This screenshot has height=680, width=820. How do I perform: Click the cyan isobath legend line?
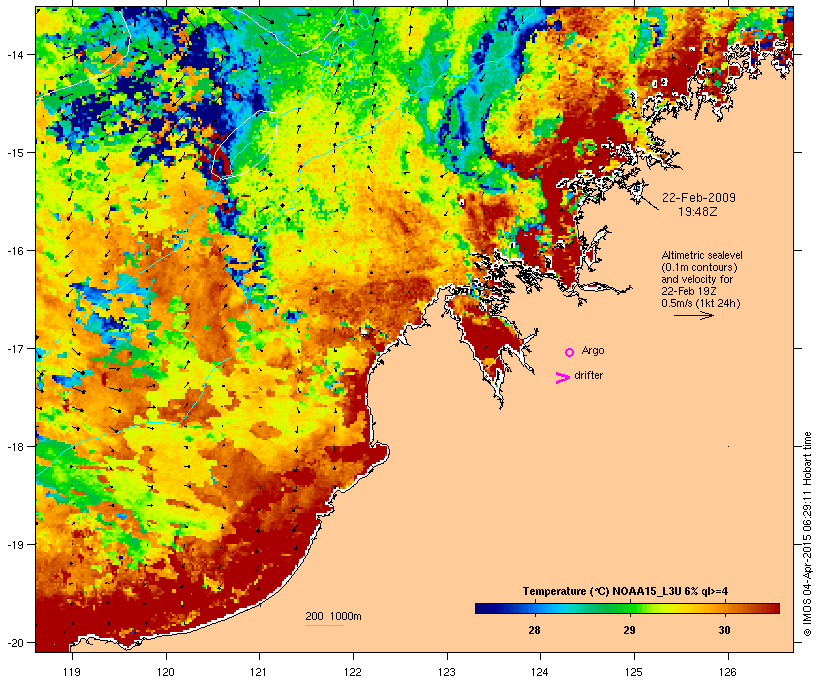324,625
